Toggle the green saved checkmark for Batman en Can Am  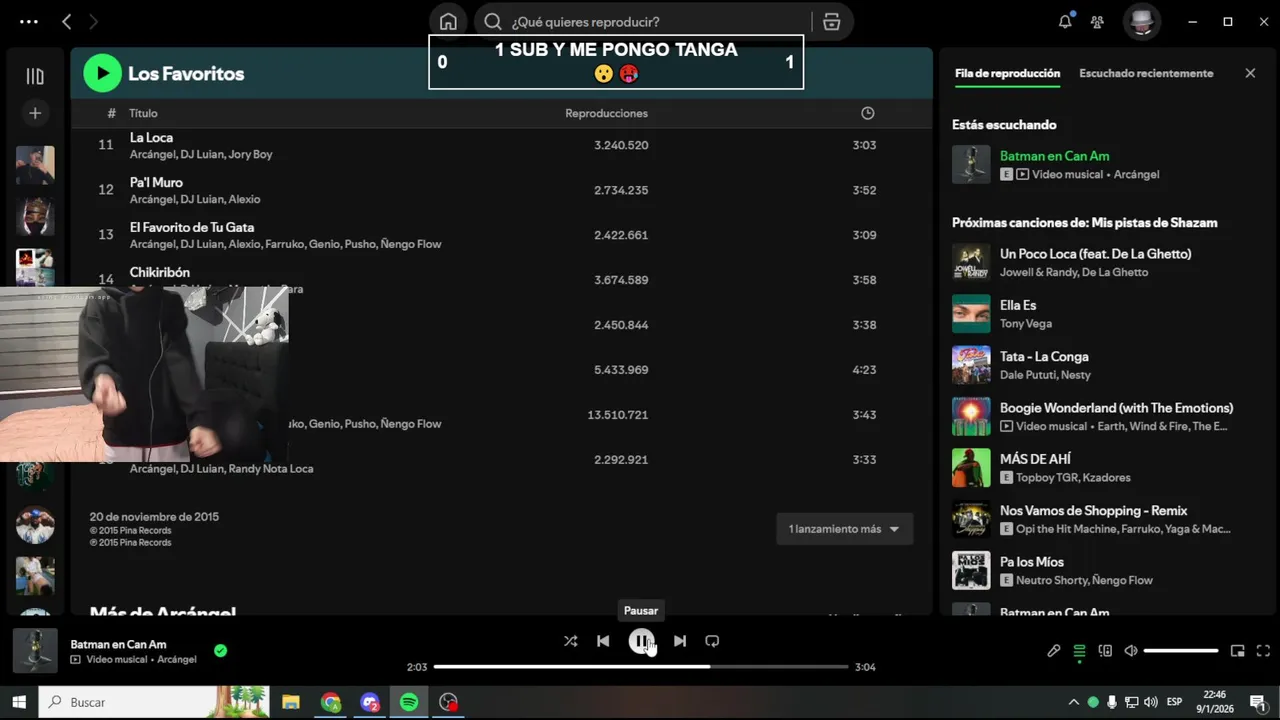click(220, 651)
